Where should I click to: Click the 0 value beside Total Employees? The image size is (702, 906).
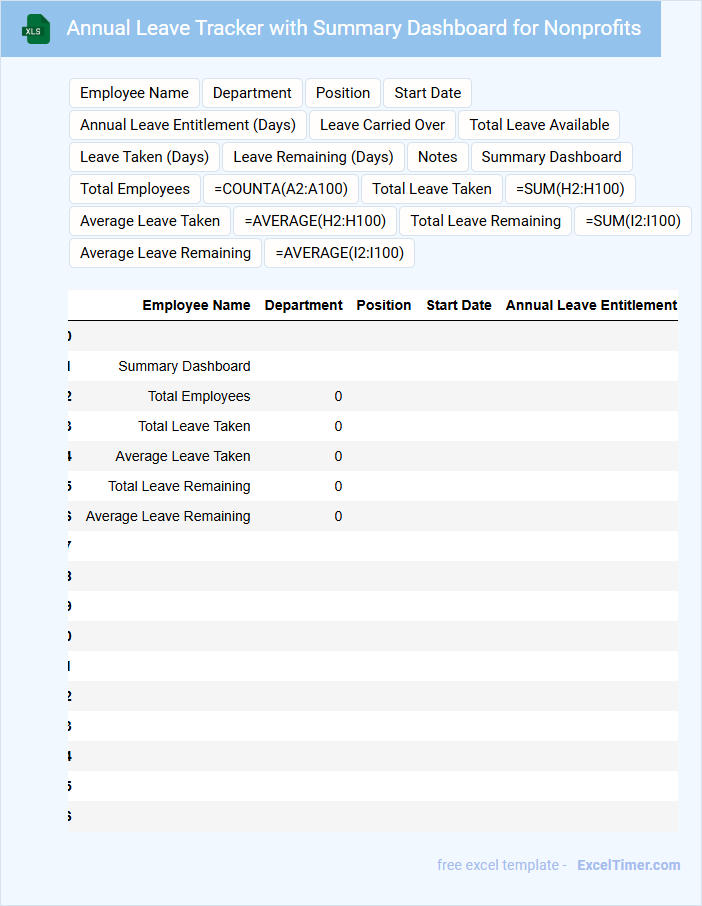coord(338,396)
